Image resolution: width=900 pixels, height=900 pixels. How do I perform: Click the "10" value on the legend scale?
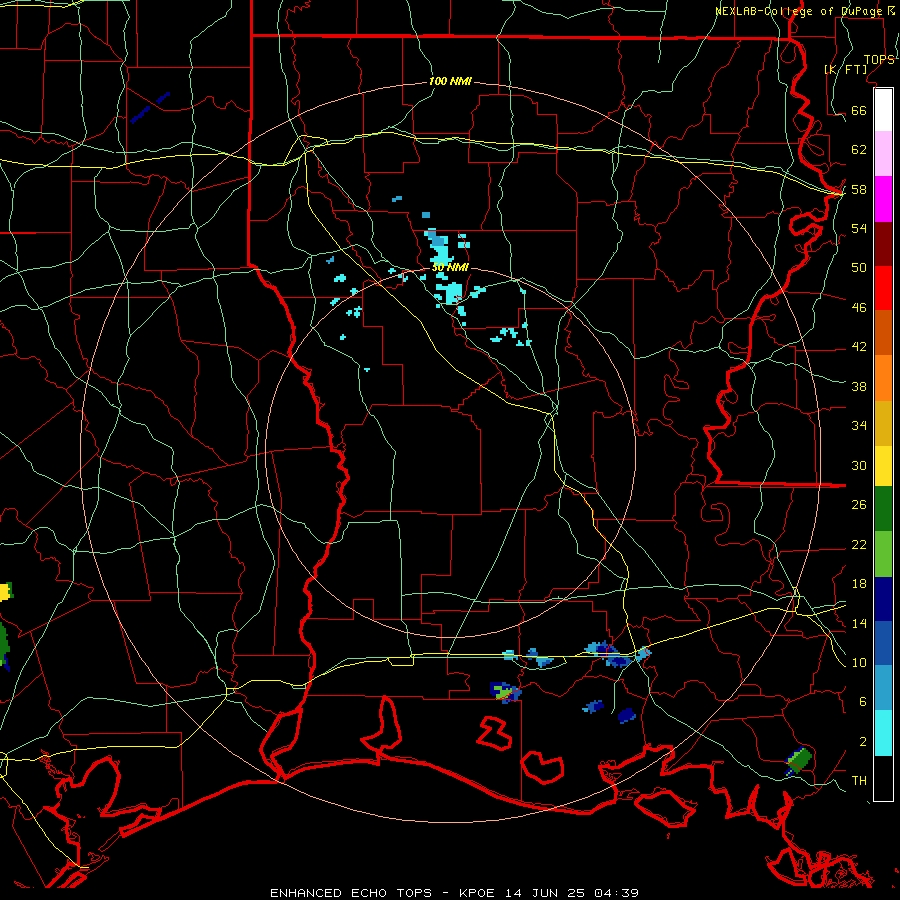859,663
